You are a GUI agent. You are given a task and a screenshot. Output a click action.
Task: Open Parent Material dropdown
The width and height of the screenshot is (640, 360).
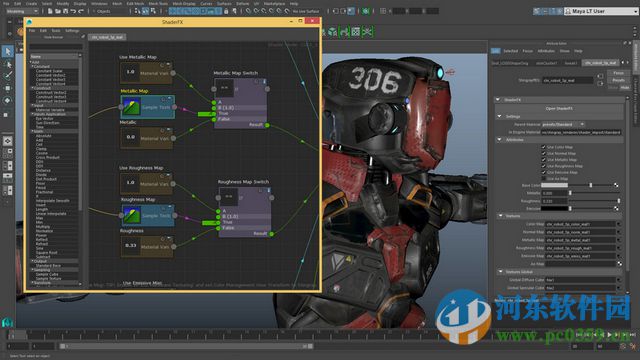(x=563, y=124)
